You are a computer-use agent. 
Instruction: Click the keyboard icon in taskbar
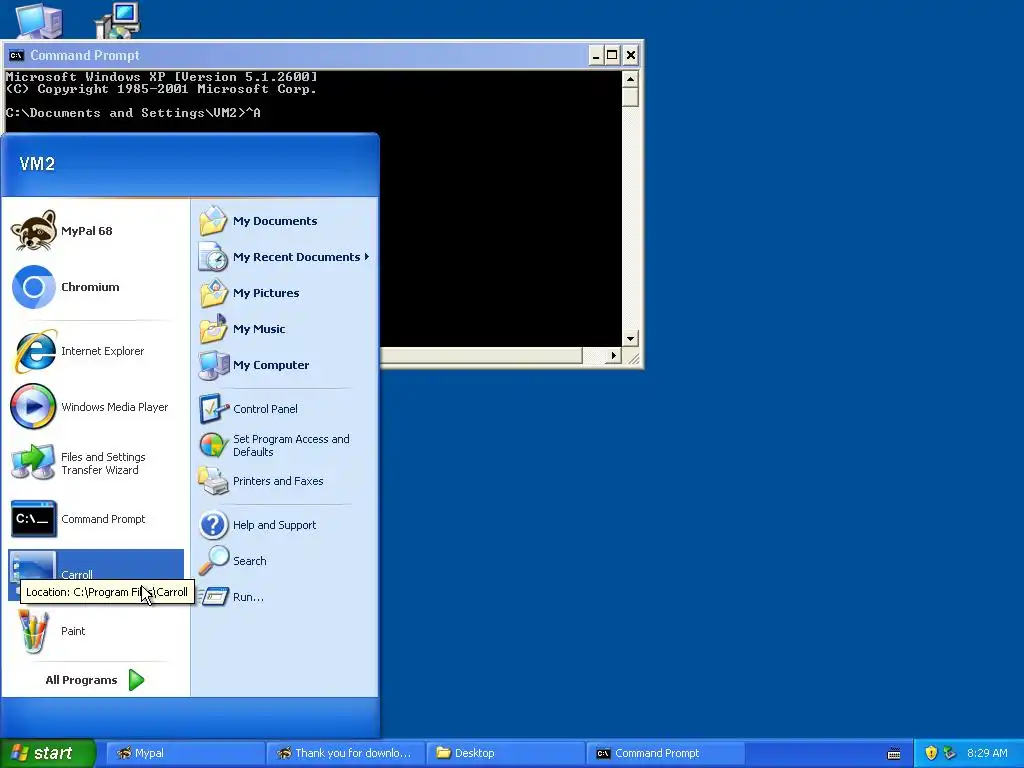click(894, 754)
